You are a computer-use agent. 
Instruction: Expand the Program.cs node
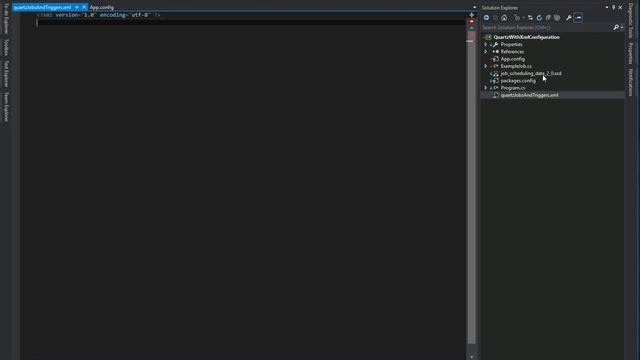(x=486, y=88)
